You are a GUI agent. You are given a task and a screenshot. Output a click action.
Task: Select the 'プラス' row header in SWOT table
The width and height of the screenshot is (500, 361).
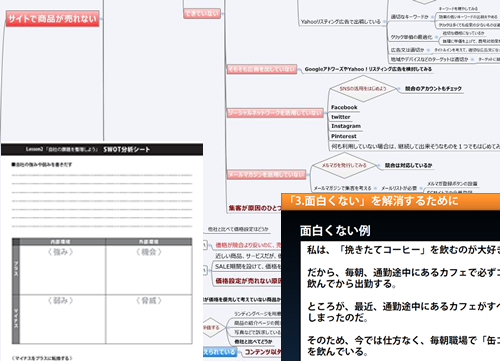tap(16, 270)
